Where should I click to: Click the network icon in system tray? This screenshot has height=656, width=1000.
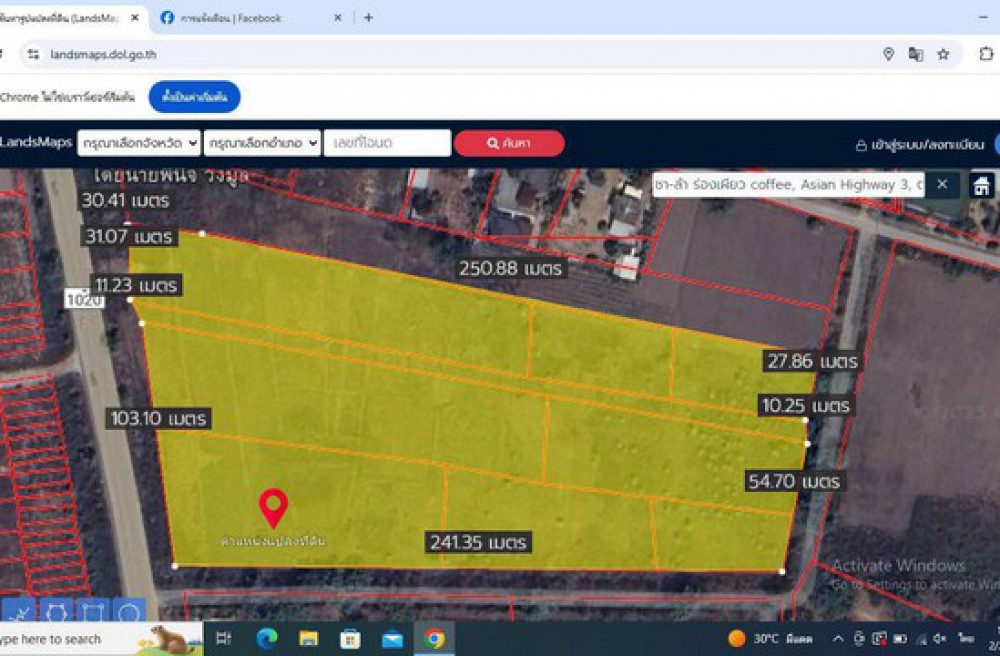pos(921,639)
